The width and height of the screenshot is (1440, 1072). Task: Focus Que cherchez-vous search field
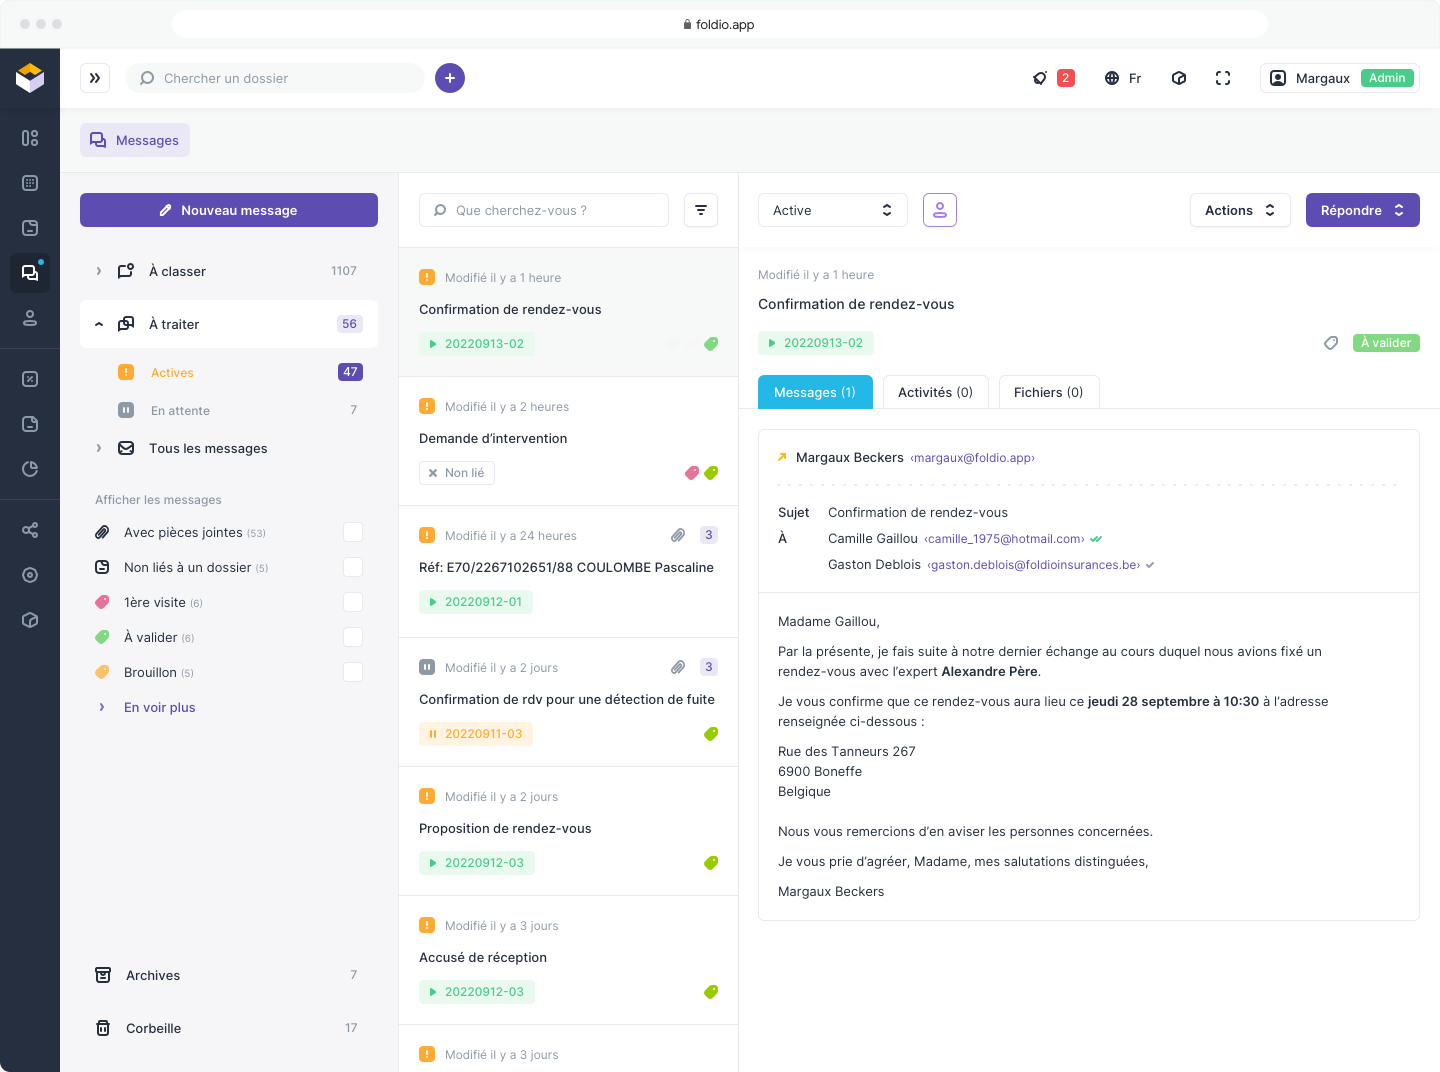(544, 210)
